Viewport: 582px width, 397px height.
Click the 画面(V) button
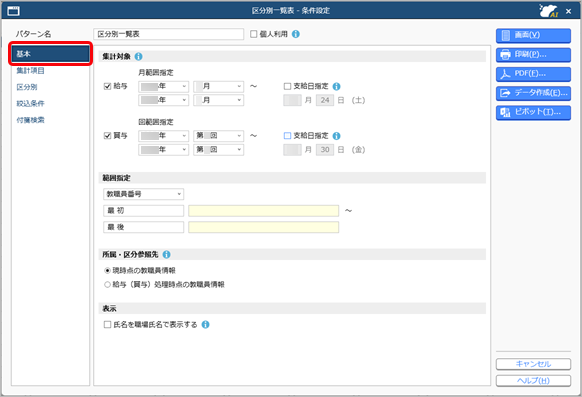(533, 36)
